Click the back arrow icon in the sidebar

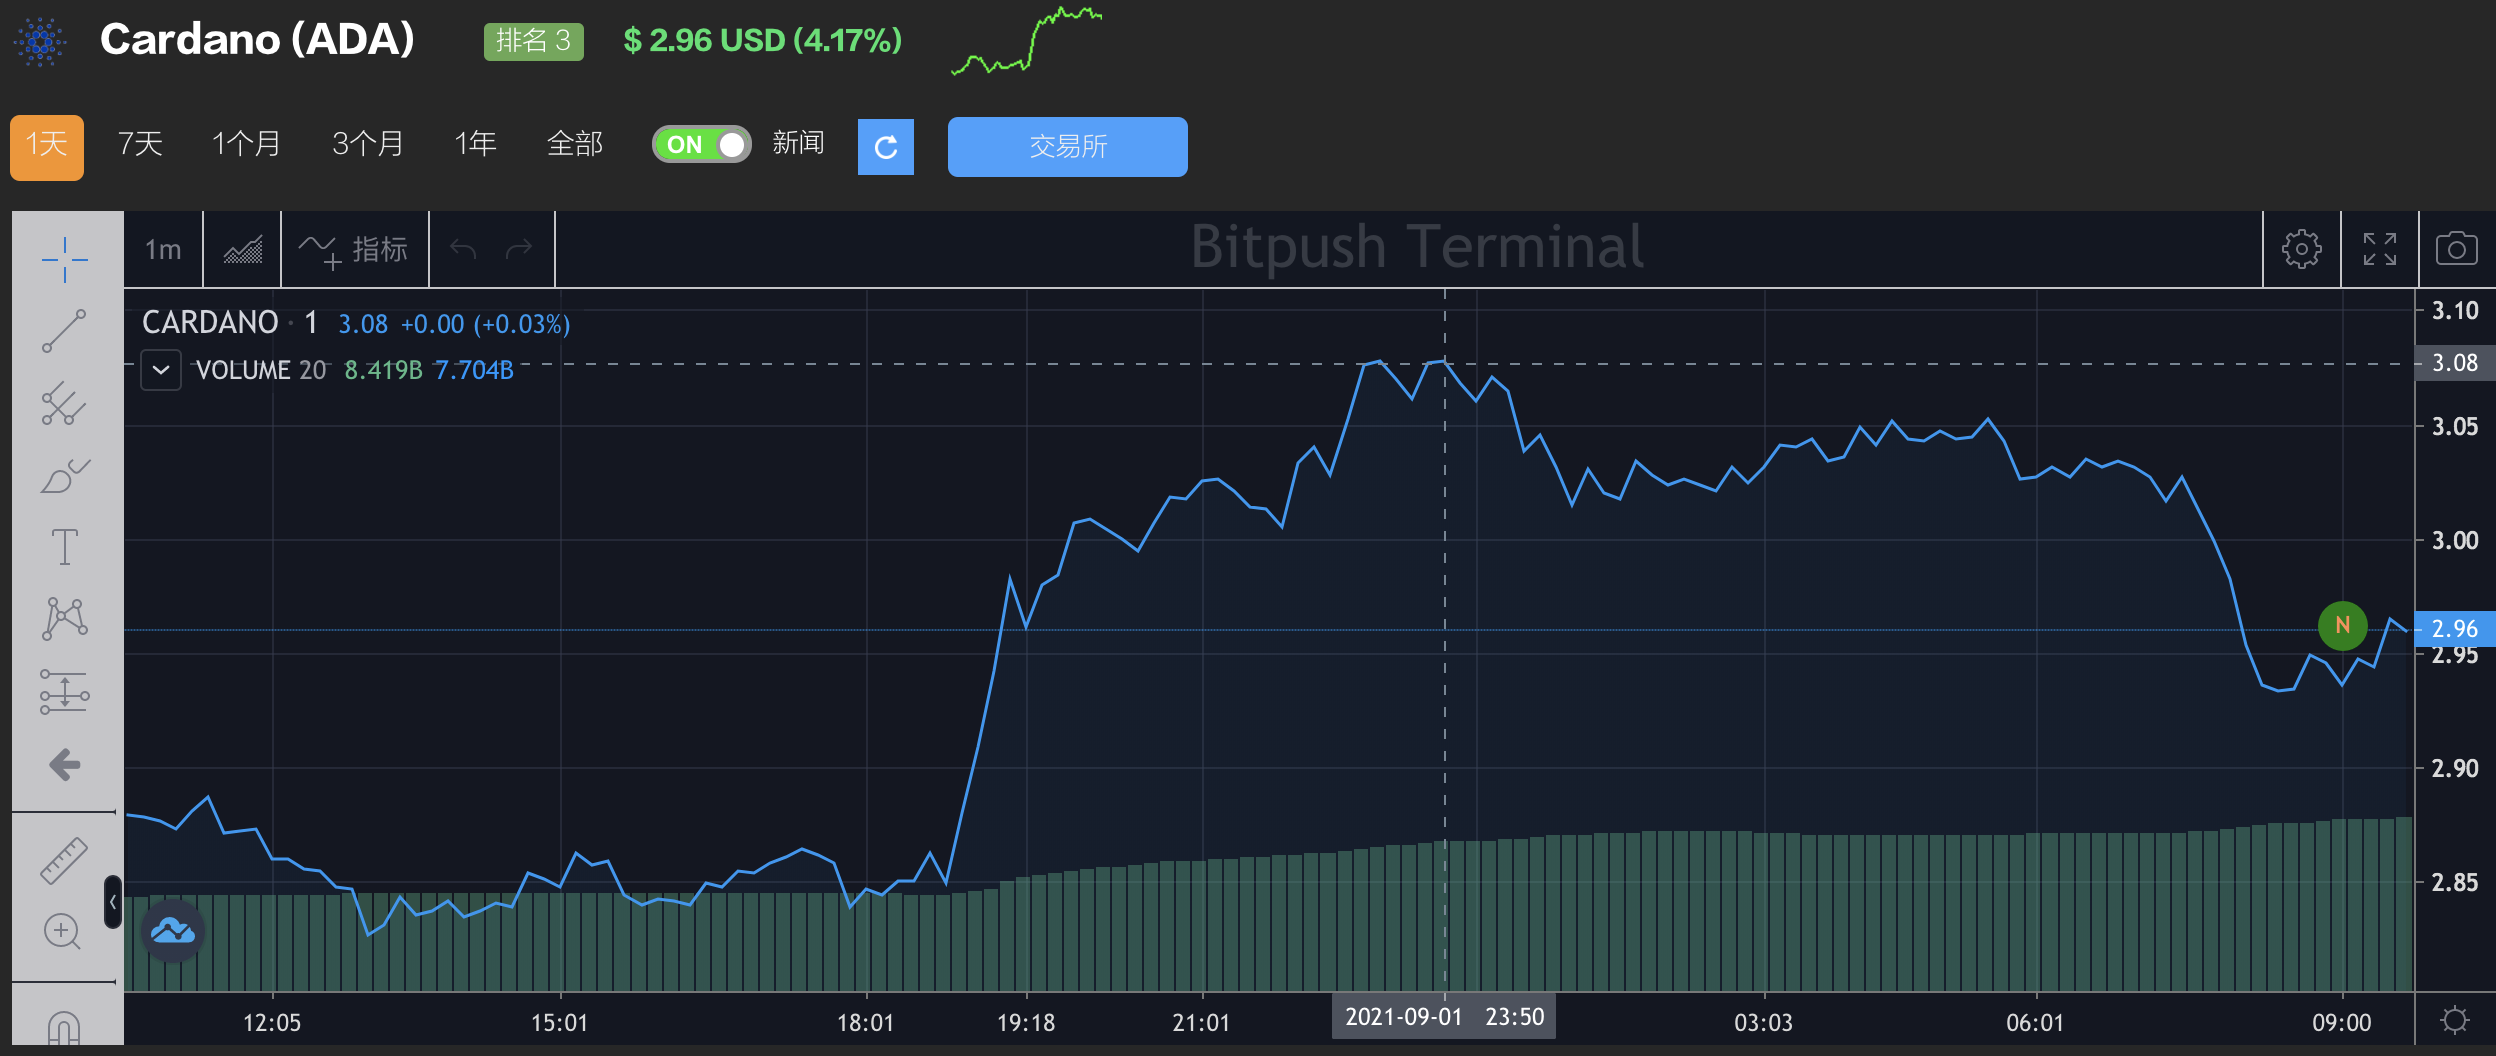(65, 765)
